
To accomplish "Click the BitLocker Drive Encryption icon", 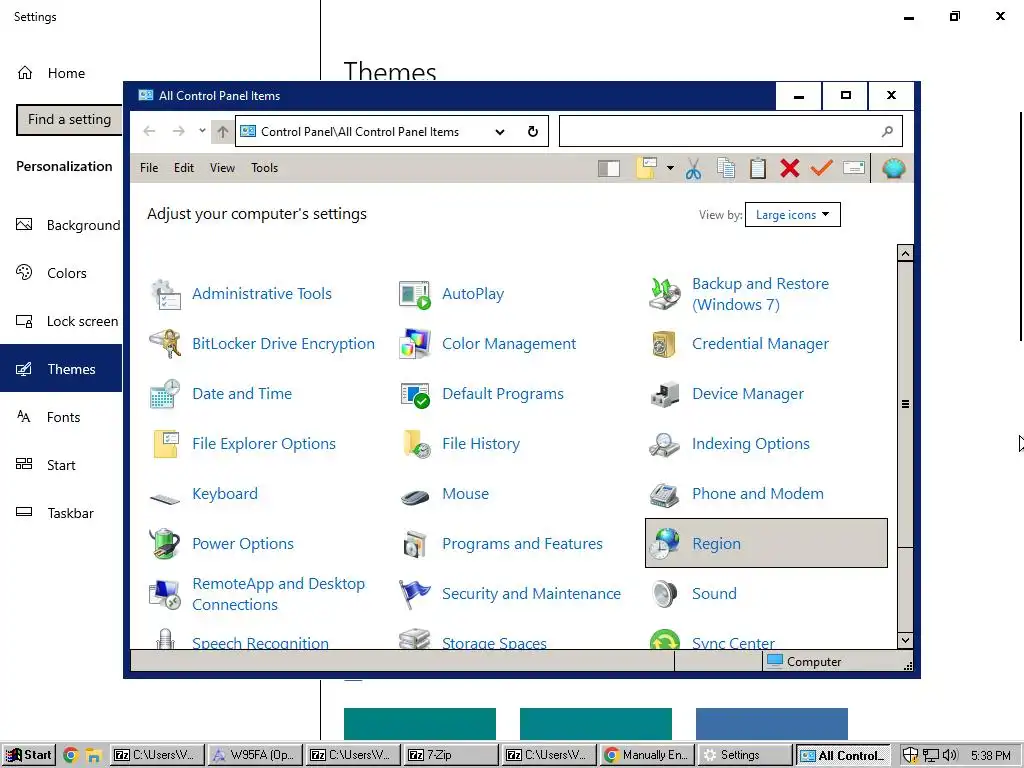I will click(x=166, y=344).
